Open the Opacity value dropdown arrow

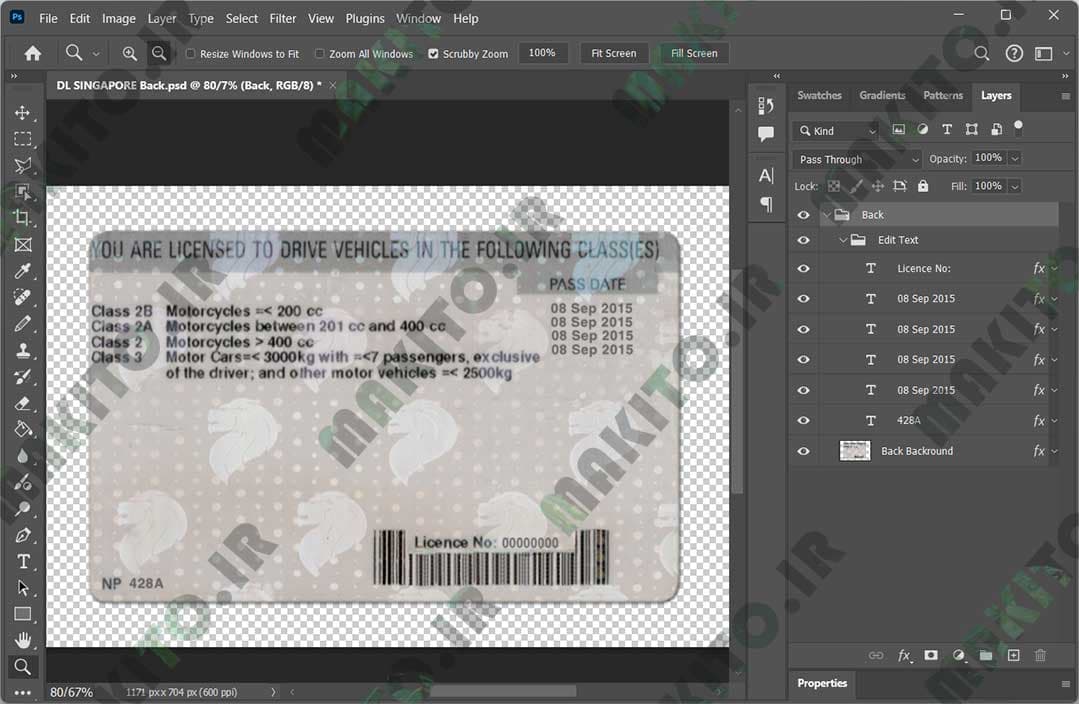click(1015, 158)
